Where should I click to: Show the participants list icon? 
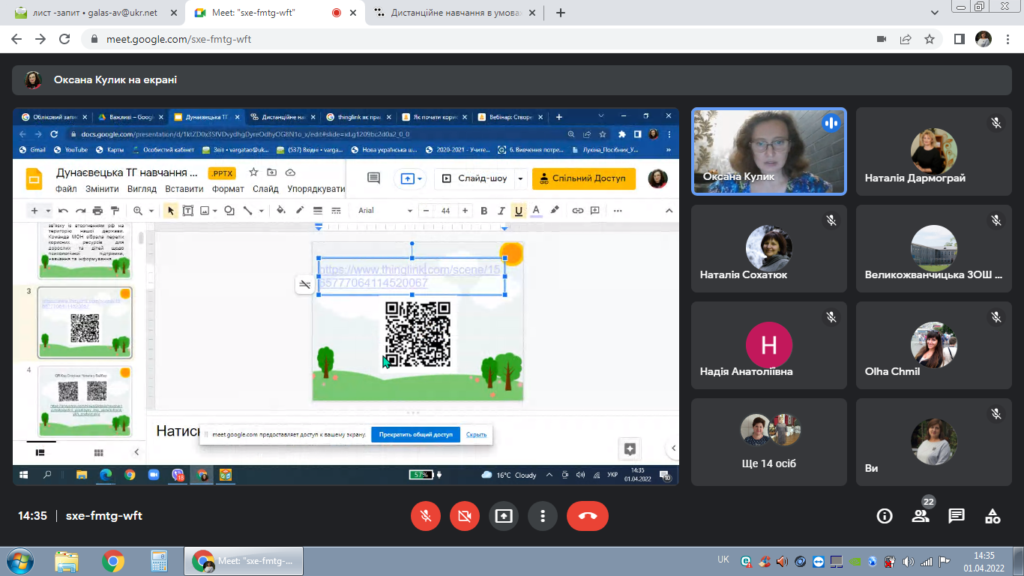(x=921, y=516)
